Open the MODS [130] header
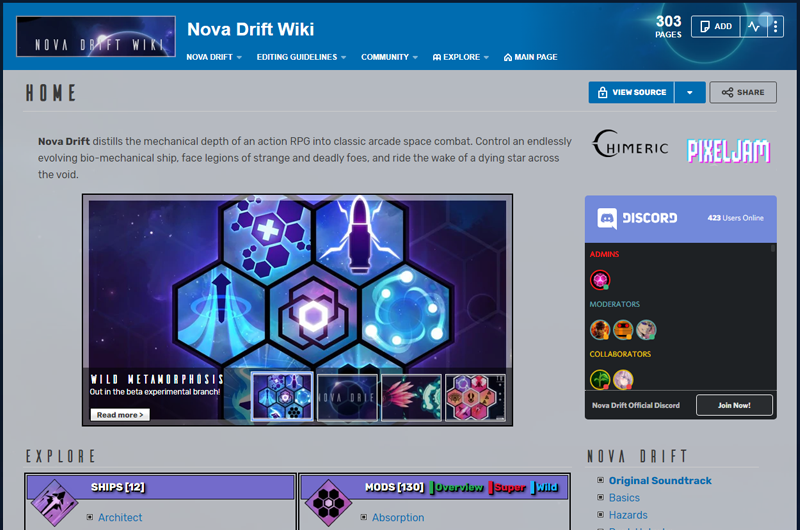 pyautogui.click(x=394, y=487)
